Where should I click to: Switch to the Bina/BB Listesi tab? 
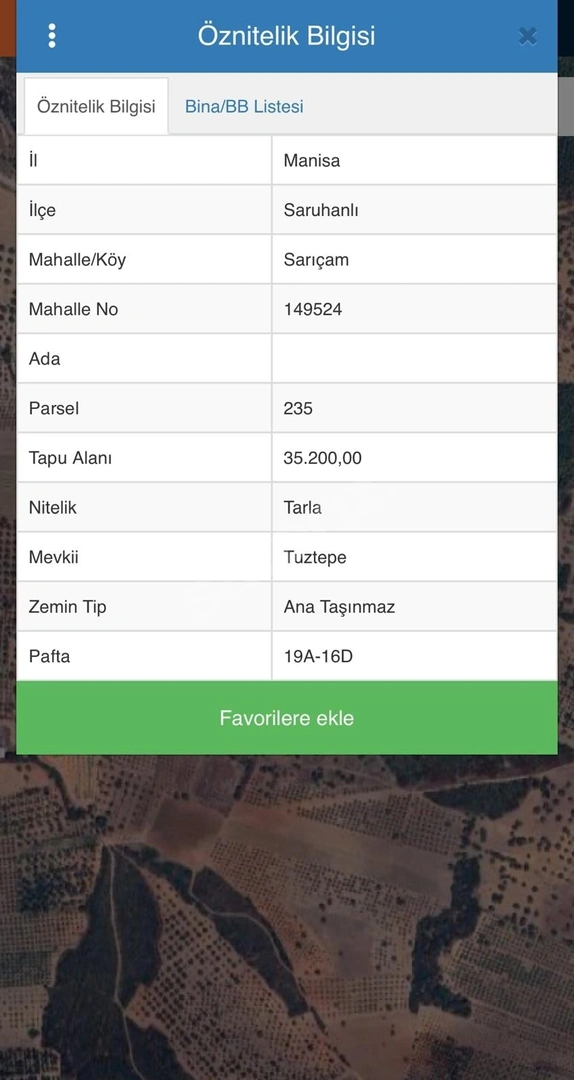coord(244,107)
